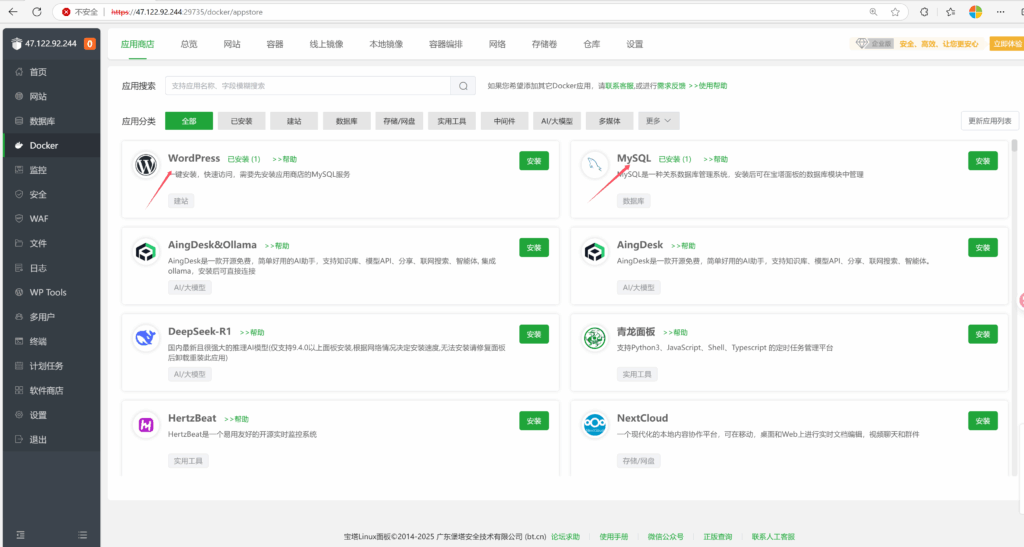Switch to the 容器编排 tab
Image resolution: width=1024 pixels, height=547 pixels.
pos(446,44)
